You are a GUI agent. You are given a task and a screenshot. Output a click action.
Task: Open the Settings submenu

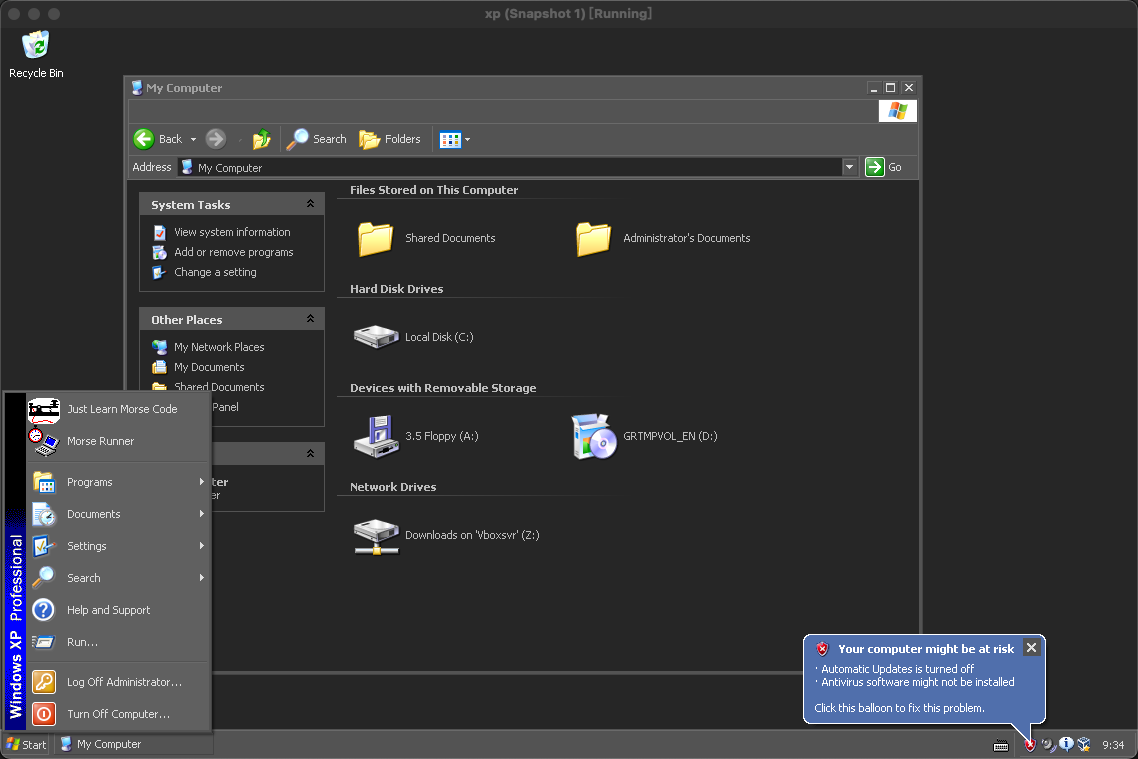[119, 546]
